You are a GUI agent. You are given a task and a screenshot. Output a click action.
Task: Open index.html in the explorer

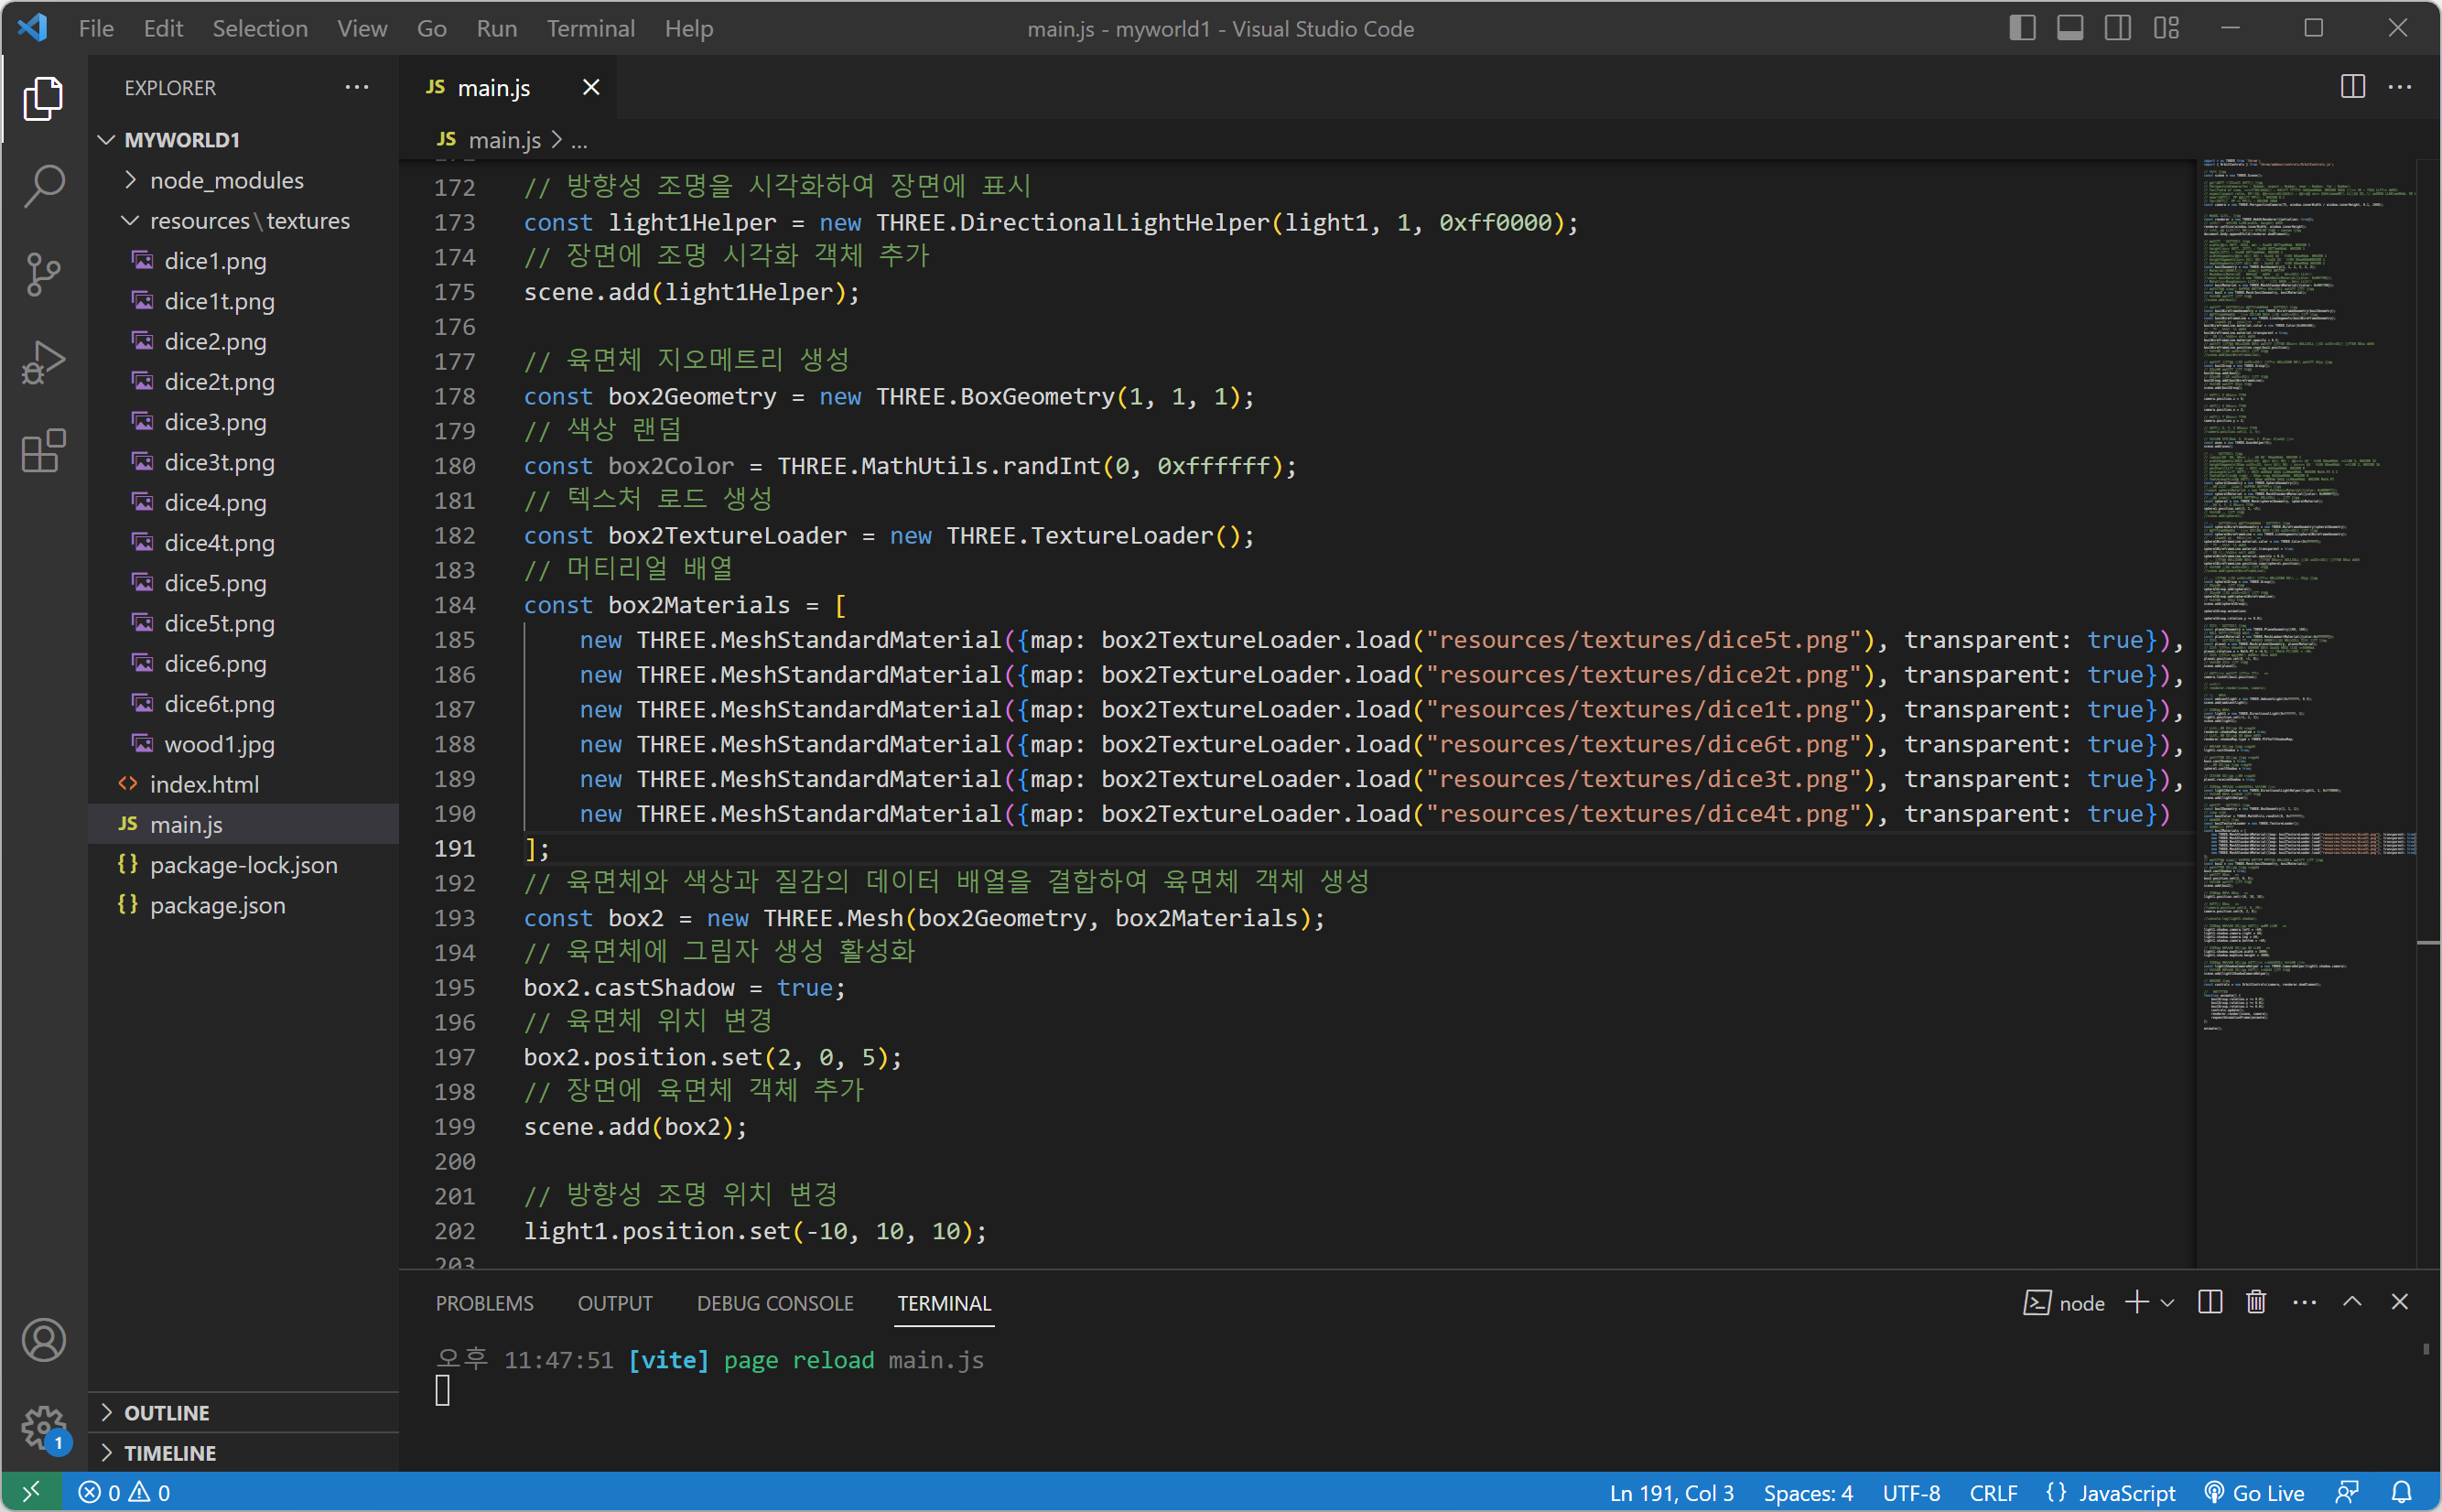pos(204,784)
